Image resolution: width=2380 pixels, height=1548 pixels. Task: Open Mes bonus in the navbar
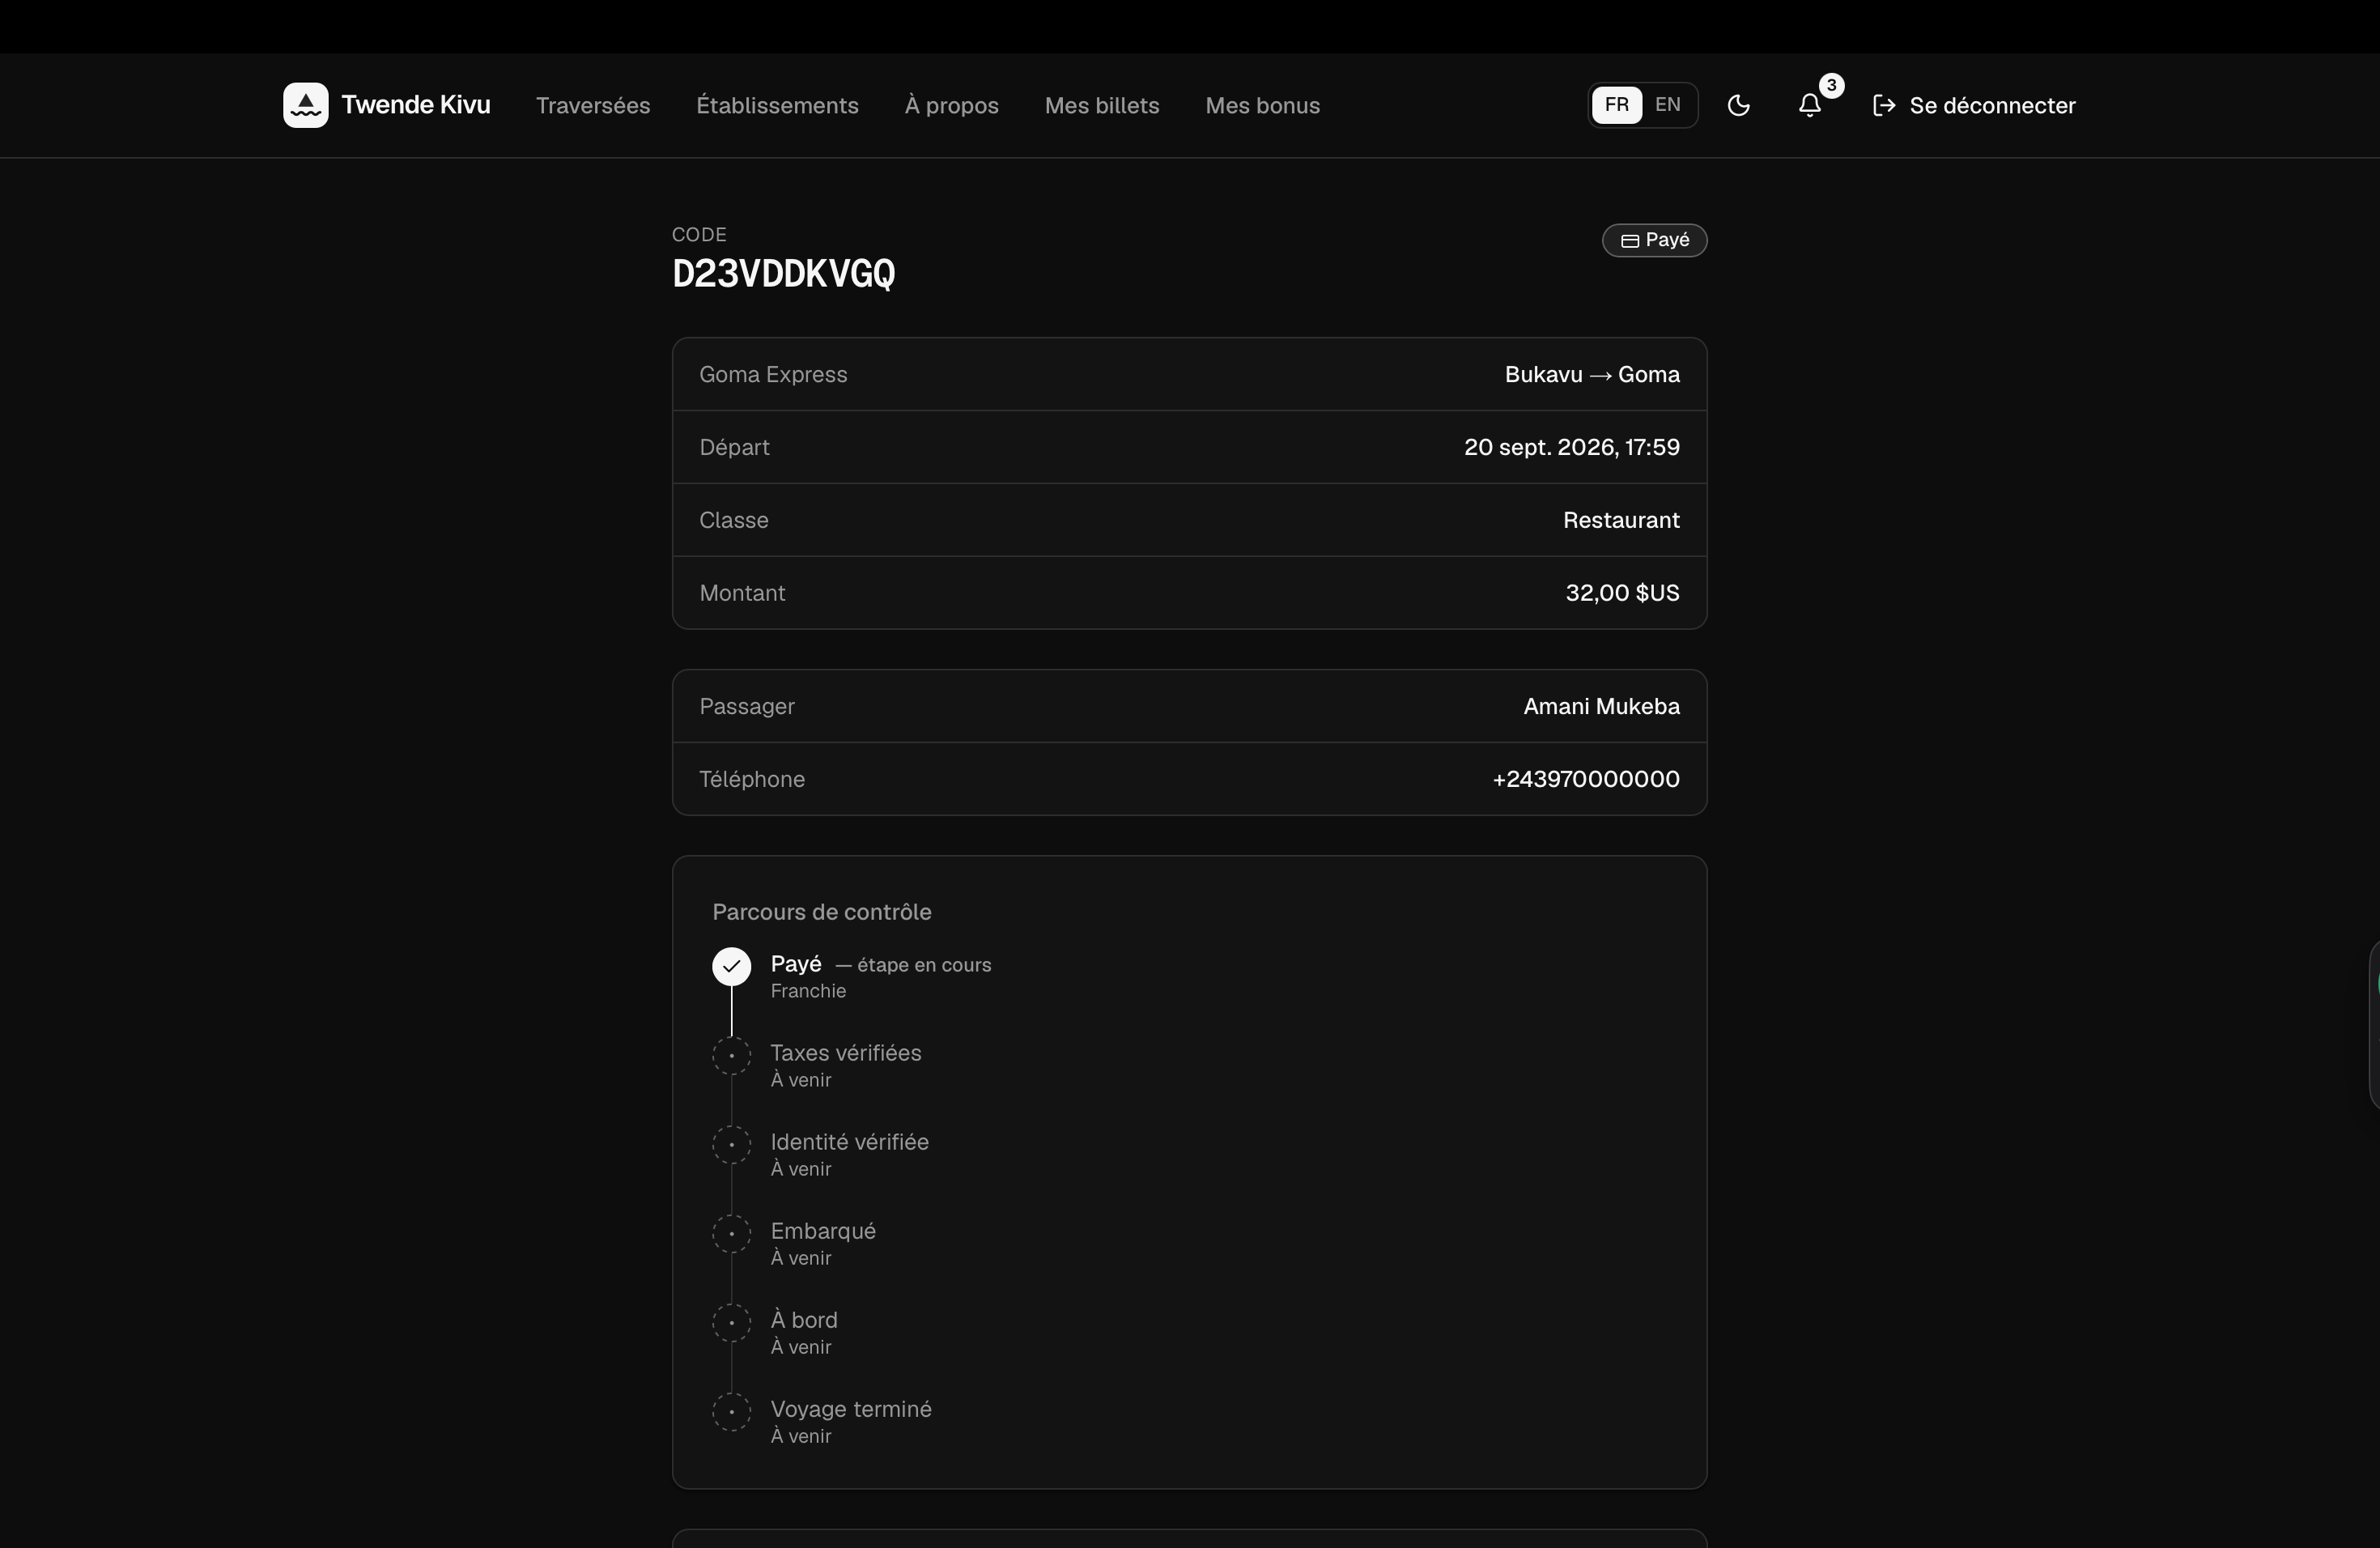[x=1262, y=105]
